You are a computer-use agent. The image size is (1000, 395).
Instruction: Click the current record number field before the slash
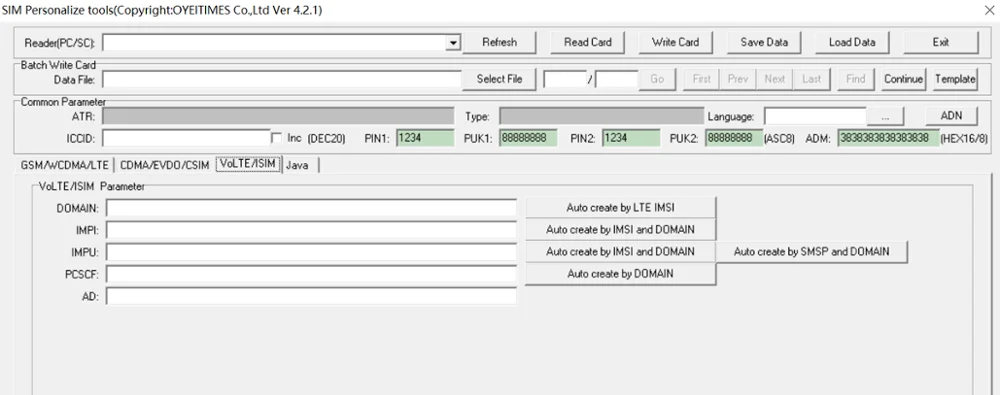[565, 79]
